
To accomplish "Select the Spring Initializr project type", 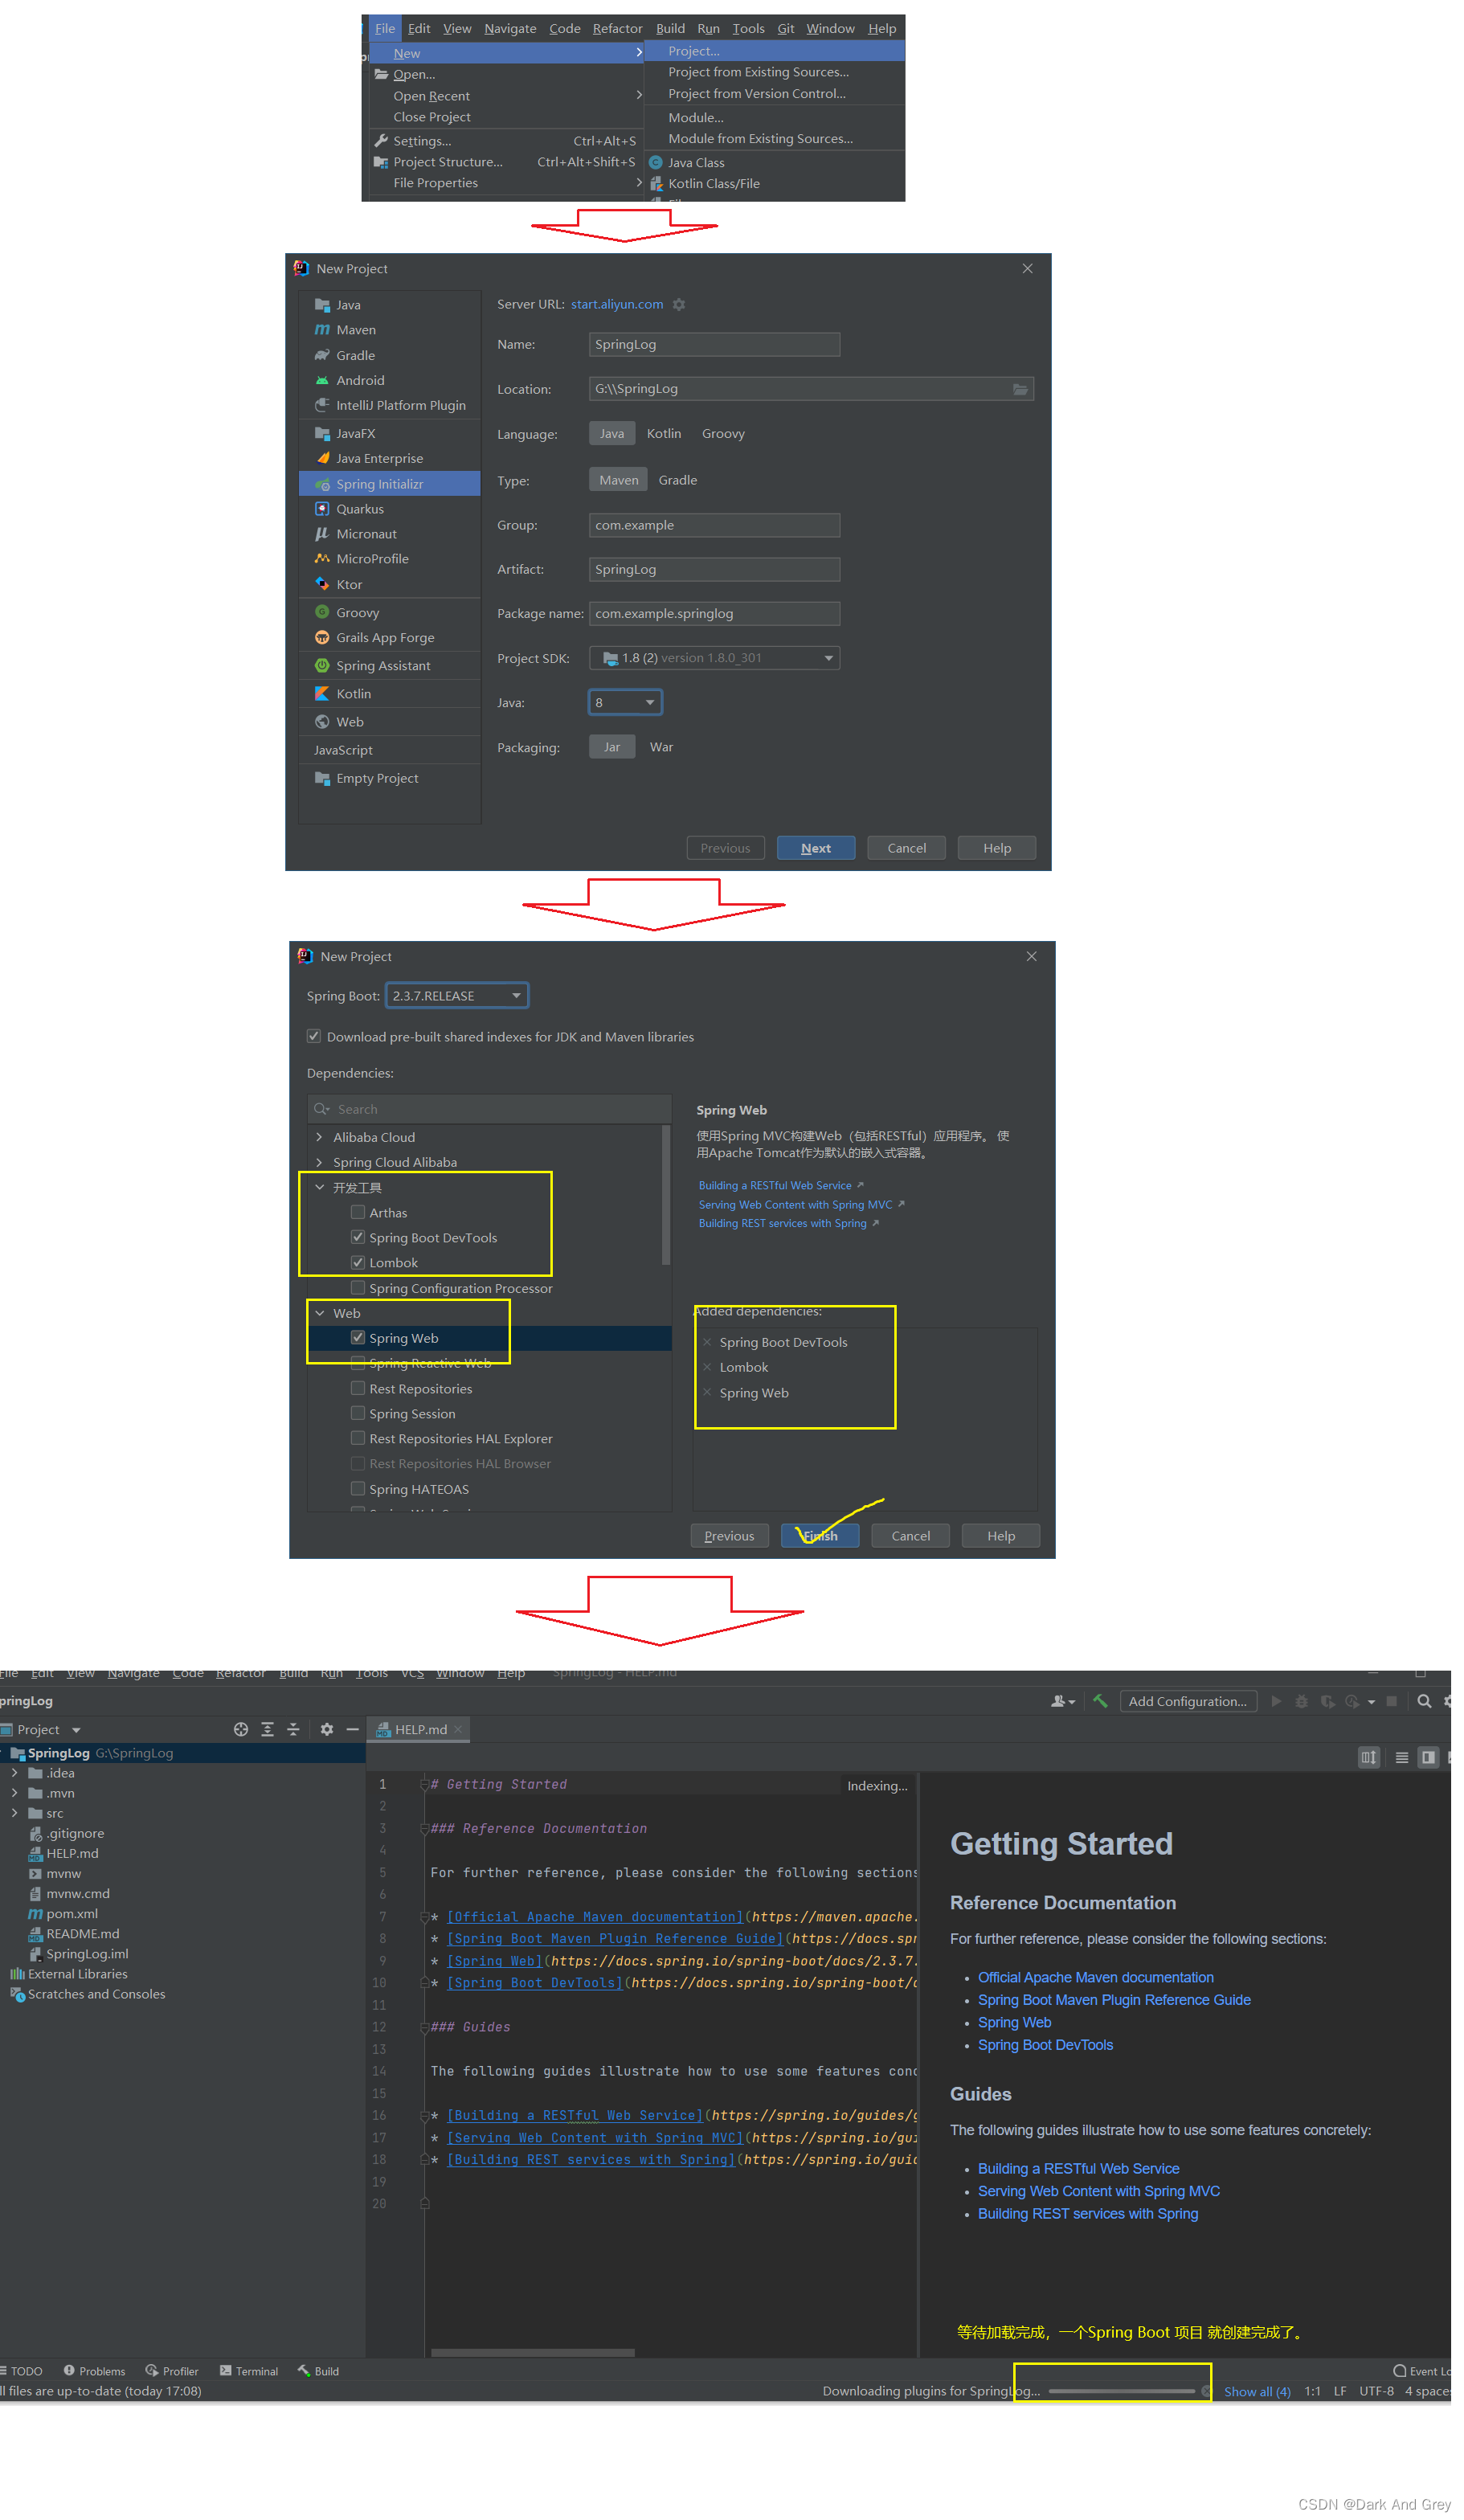I will pos(390,484).
